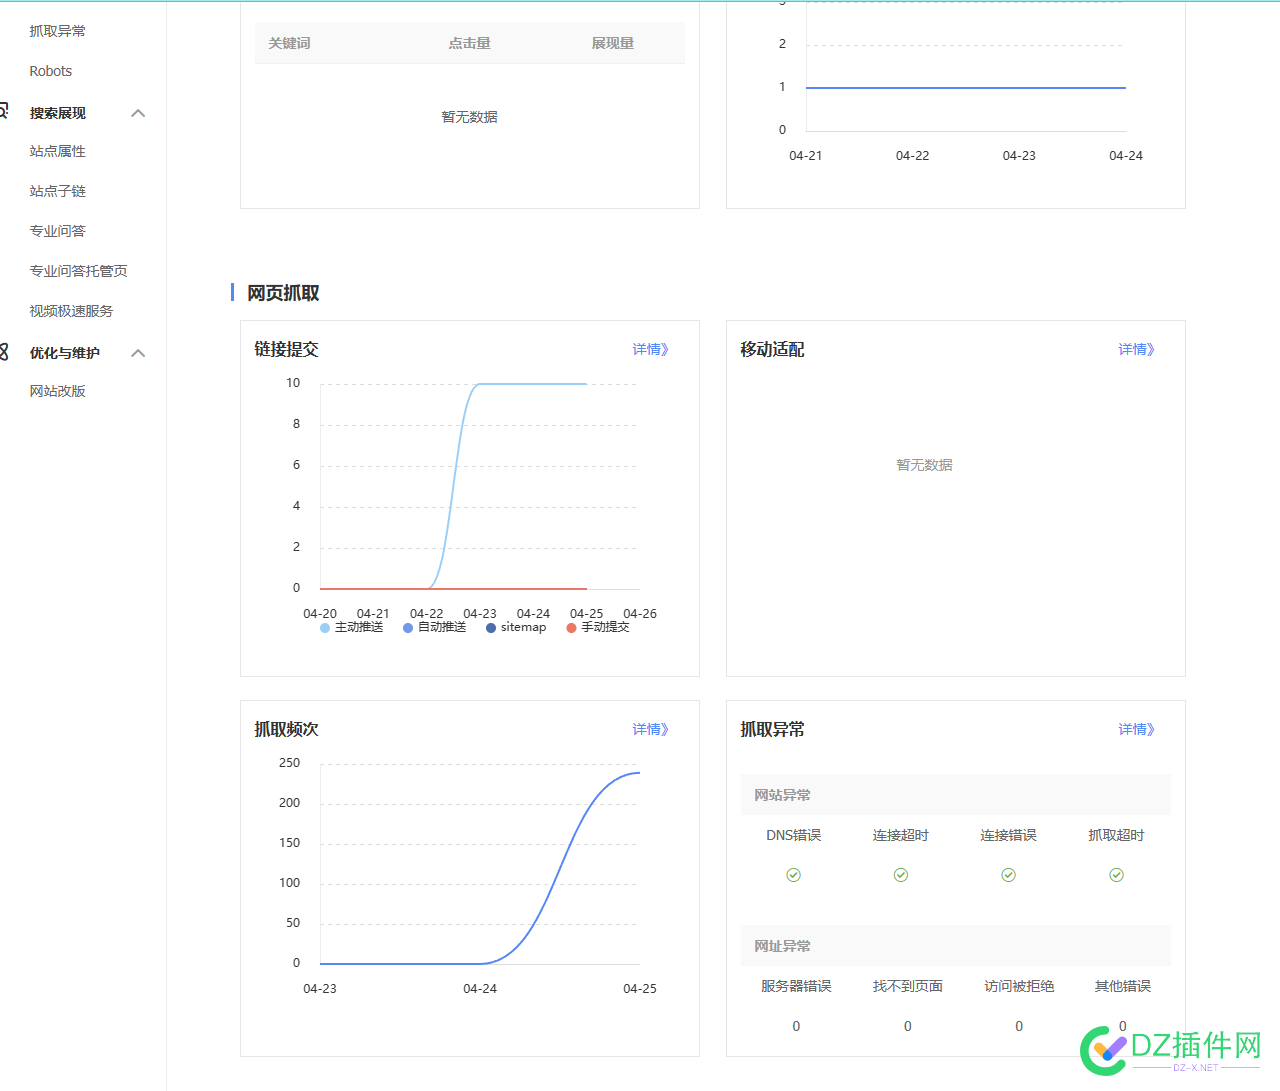Click the 链接提交 card title
Image resolution: width=1280 pixels, height=1091 pixels.
click(x=286, y=349)
